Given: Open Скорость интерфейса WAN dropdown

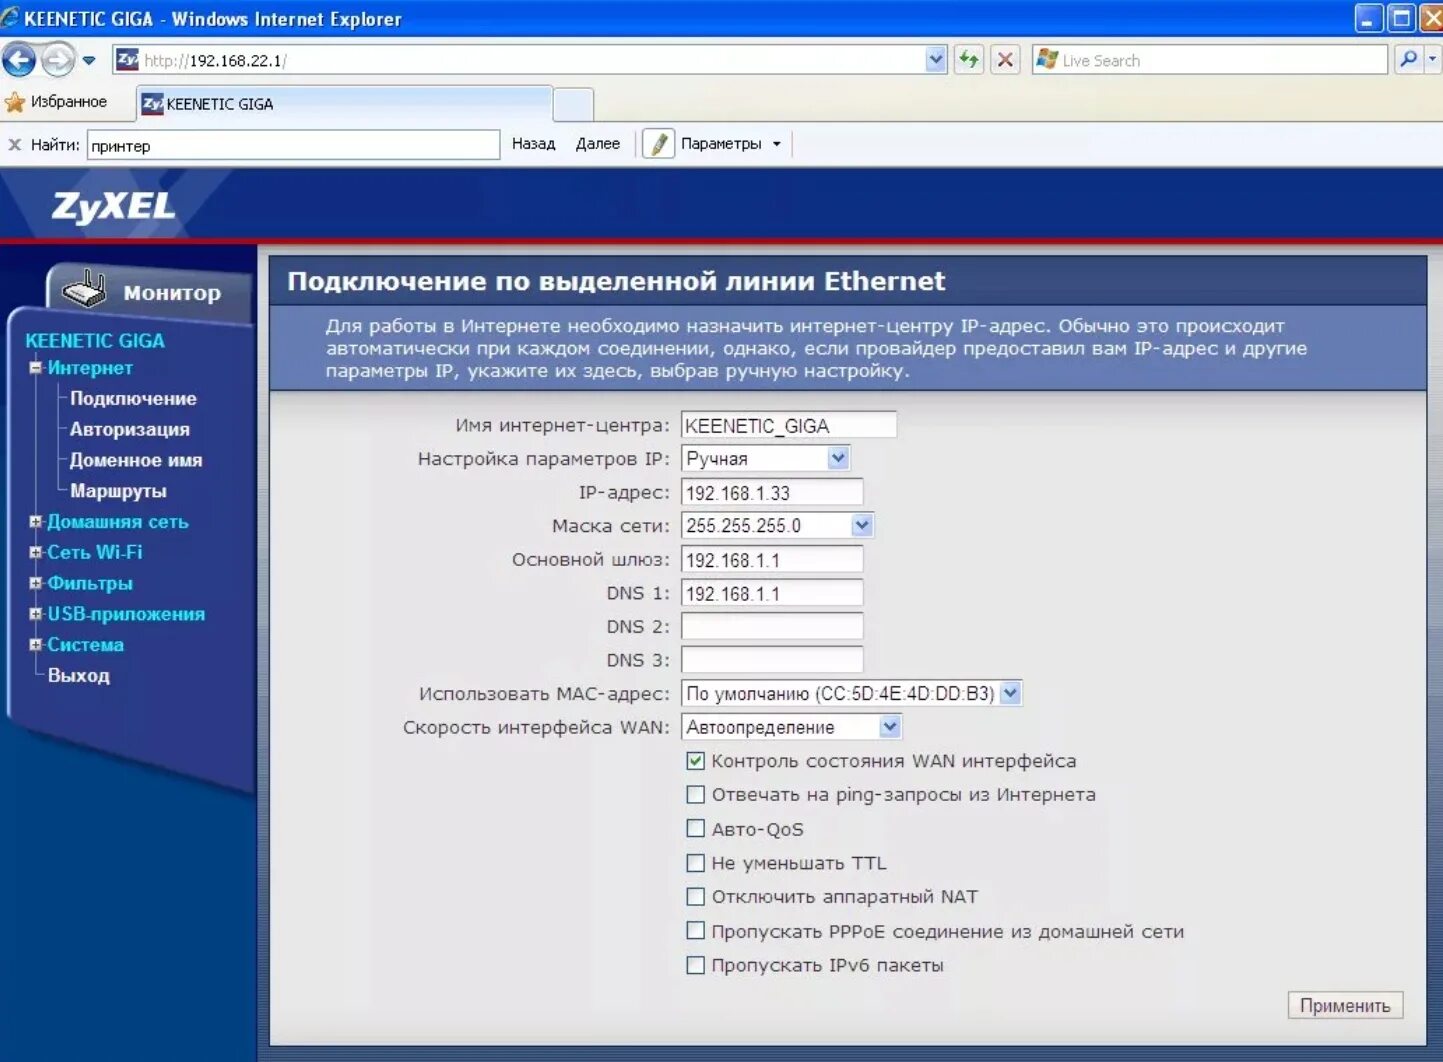Looking at the screenshot, I should point(792,727).
